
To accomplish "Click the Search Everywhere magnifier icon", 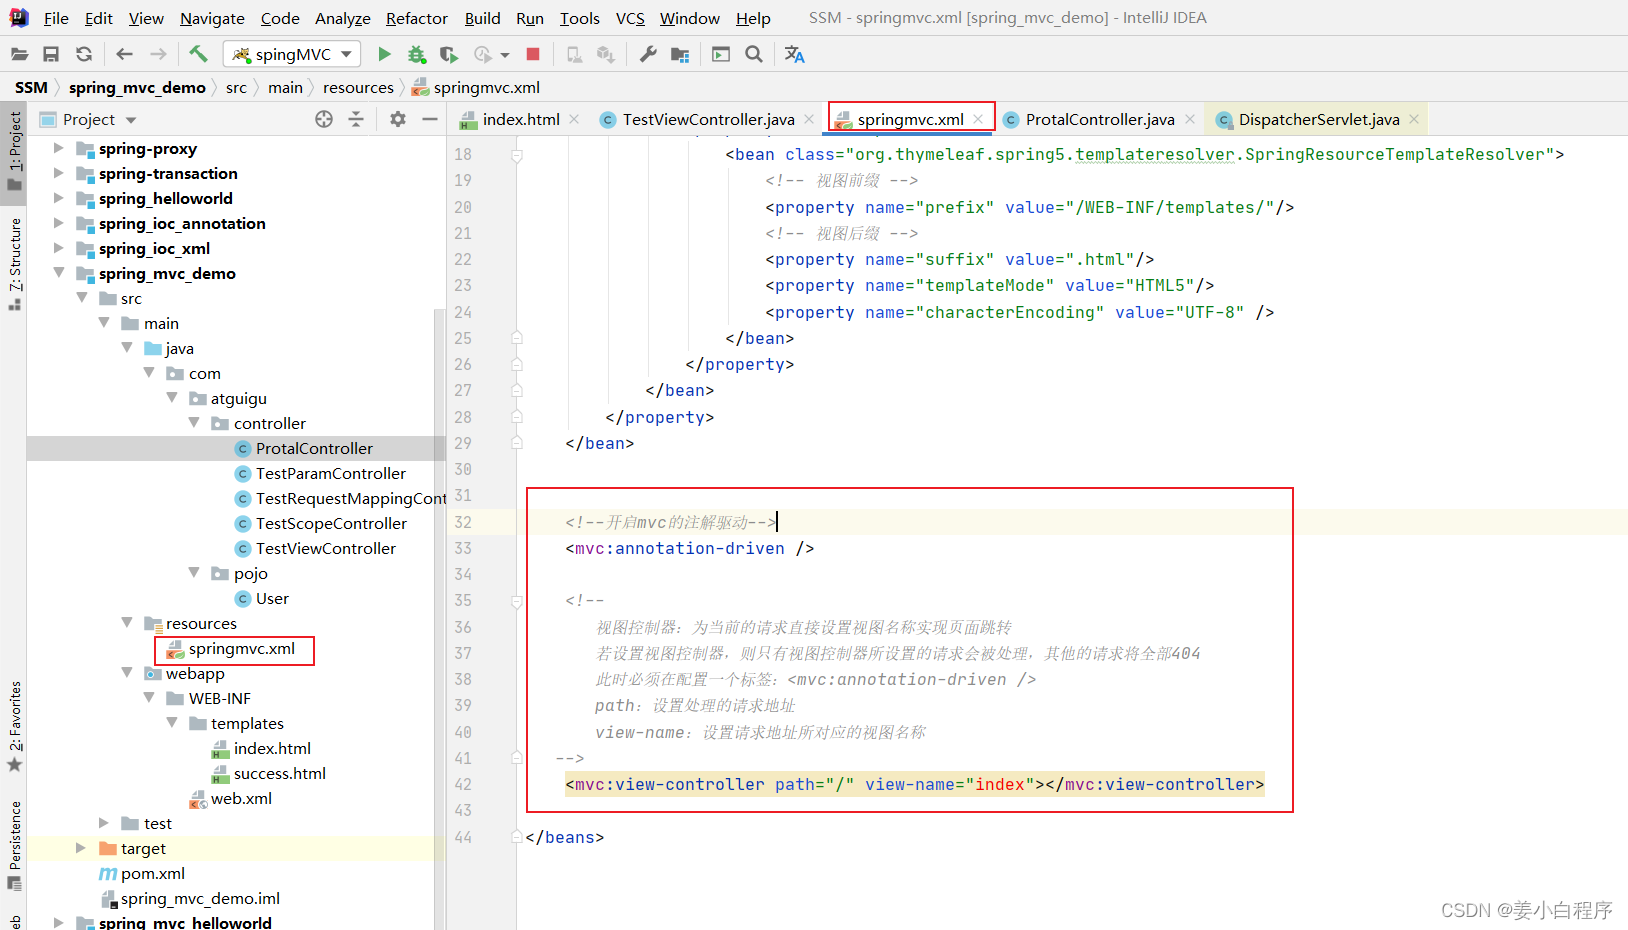I will [754, 54].
